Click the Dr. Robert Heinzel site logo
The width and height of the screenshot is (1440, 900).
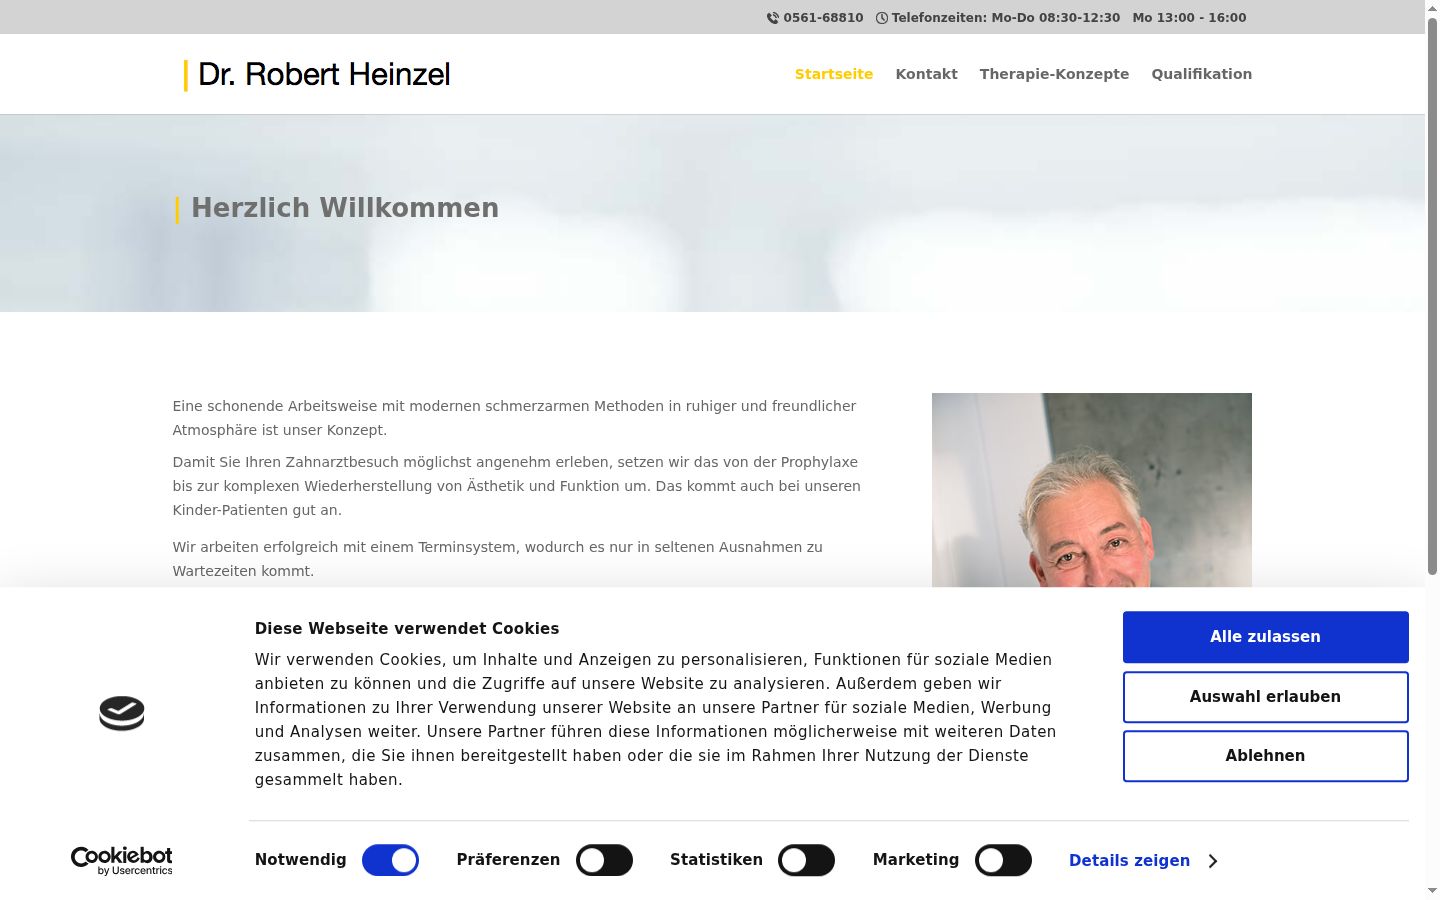pyautogui.click(x=317, y=75)
